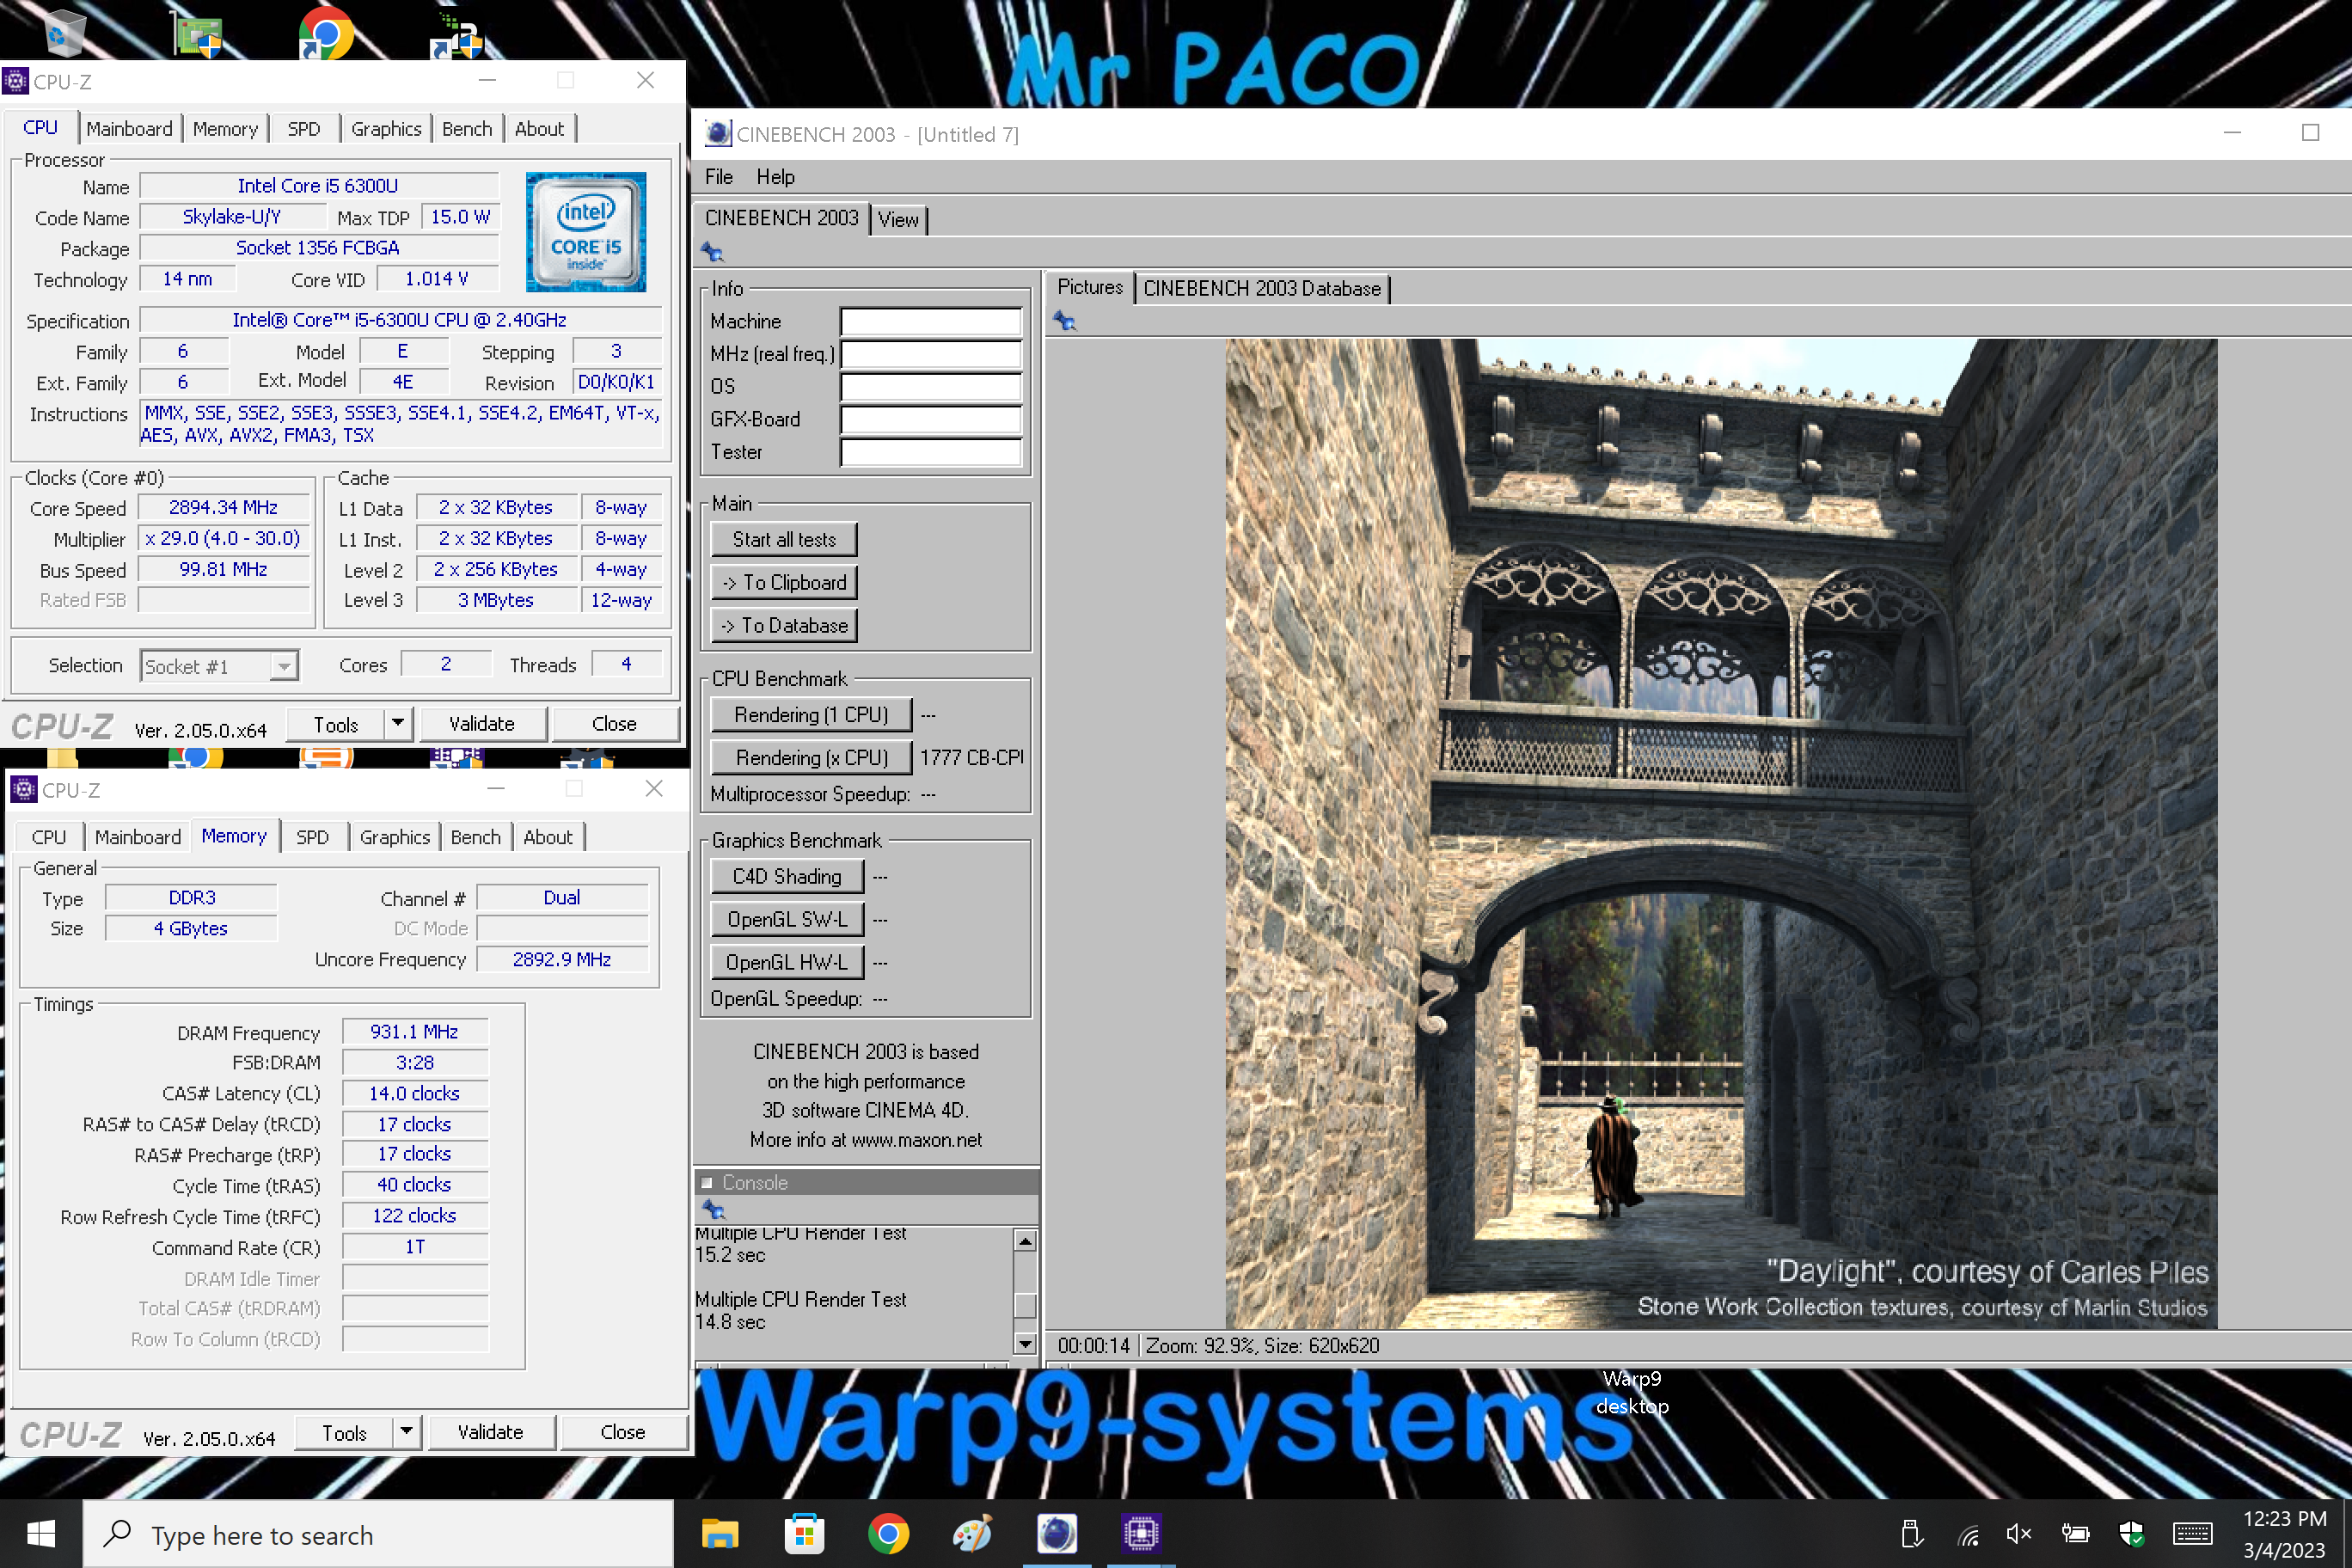
Task: Click the USB safely remove tray icon
Action: [1911, 1533]
